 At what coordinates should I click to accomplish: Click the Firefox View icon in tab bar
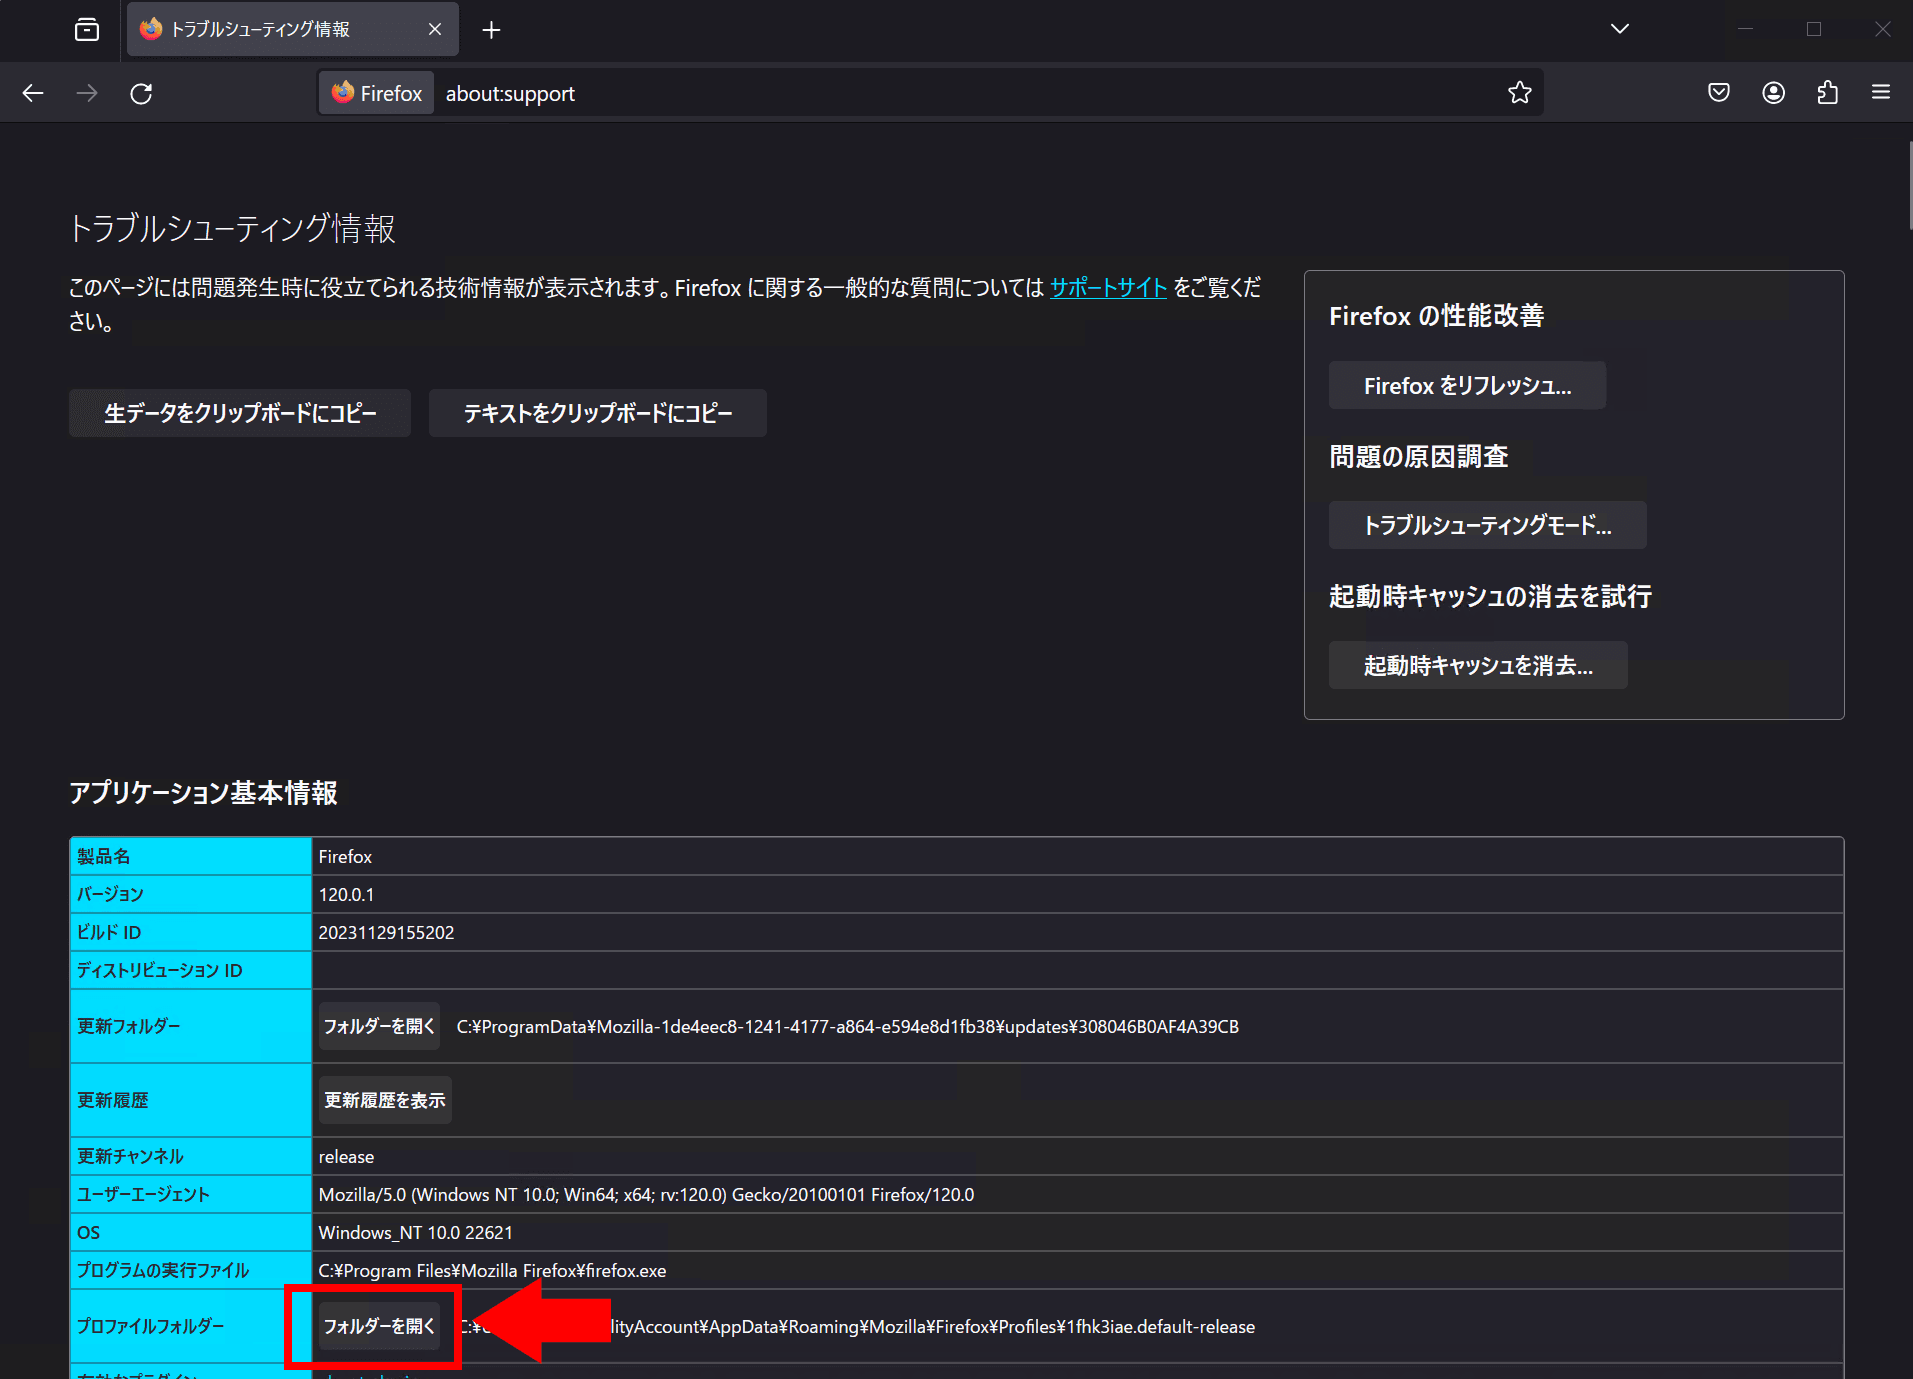click(x=87, y=30)
